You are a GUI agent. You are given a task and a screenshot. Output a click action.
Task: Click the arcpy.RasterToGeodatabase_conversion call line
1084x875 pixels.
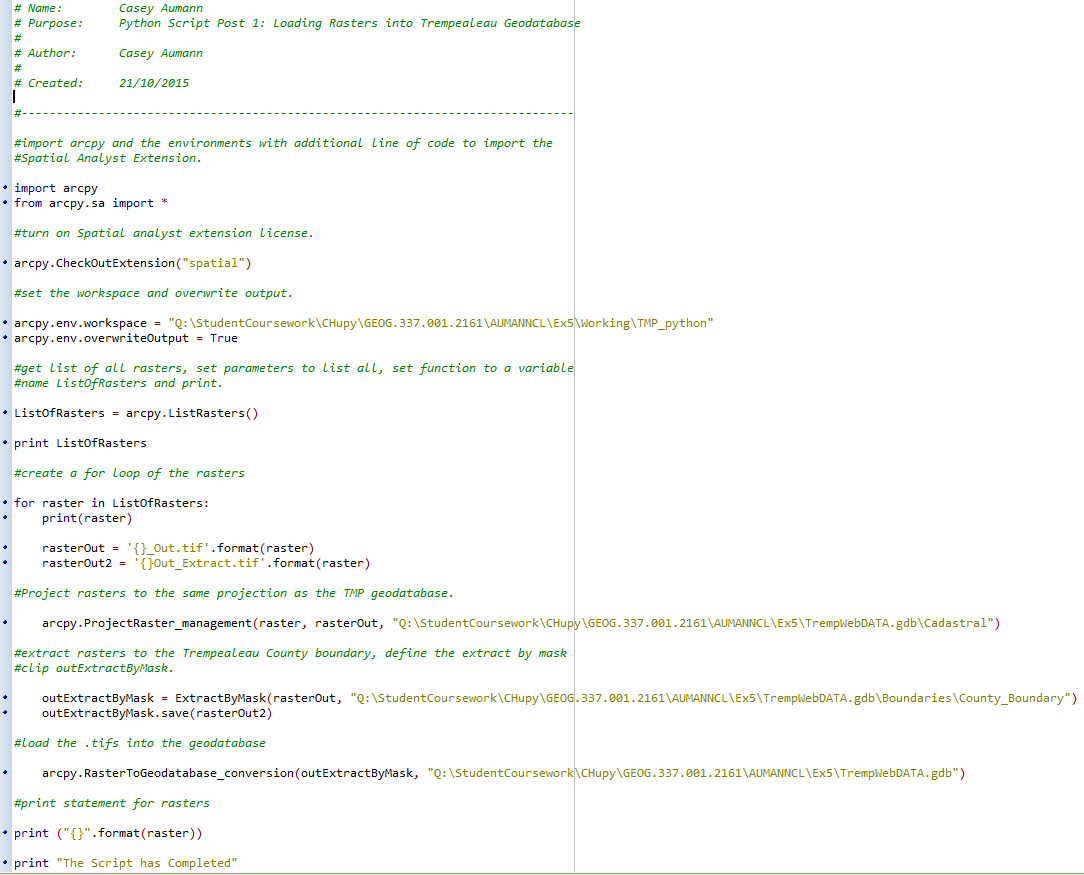click(x=503, y=773)
